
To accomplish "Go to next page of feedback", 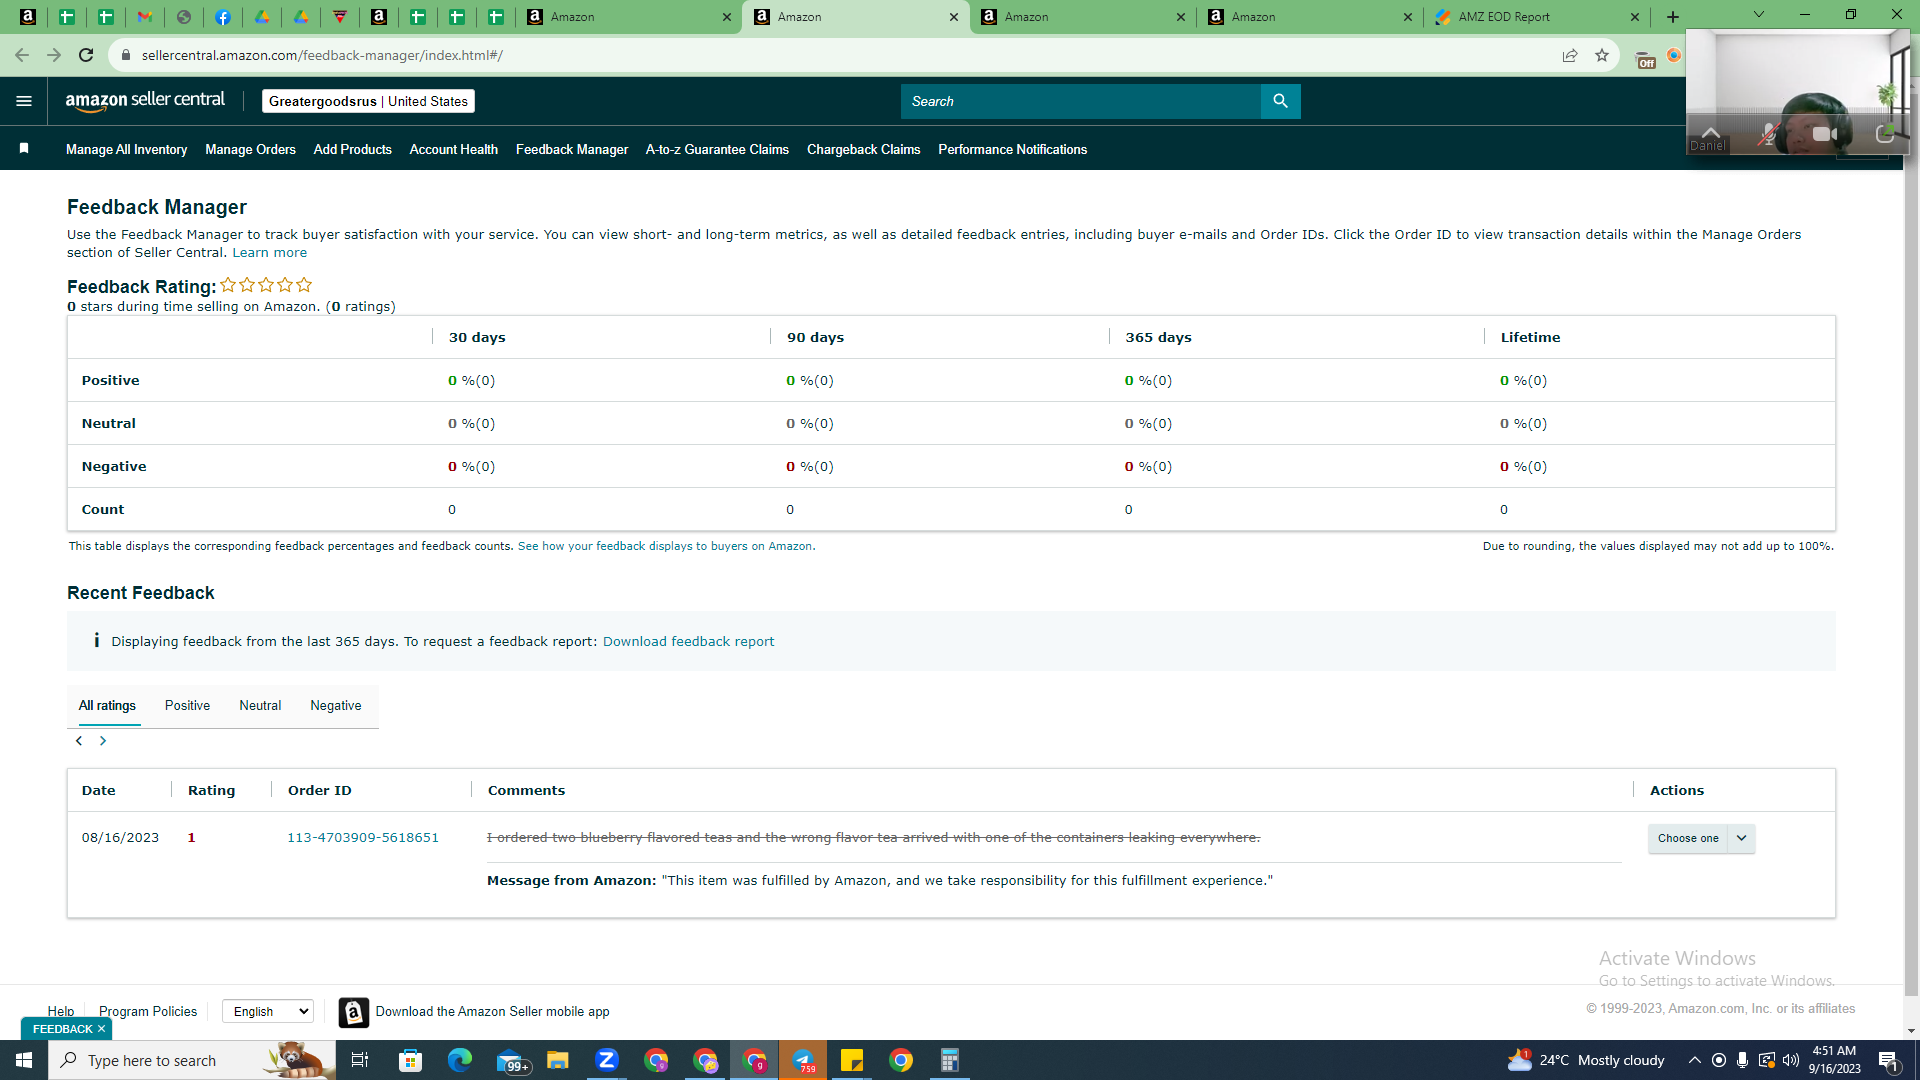I will tap(103, 741).
